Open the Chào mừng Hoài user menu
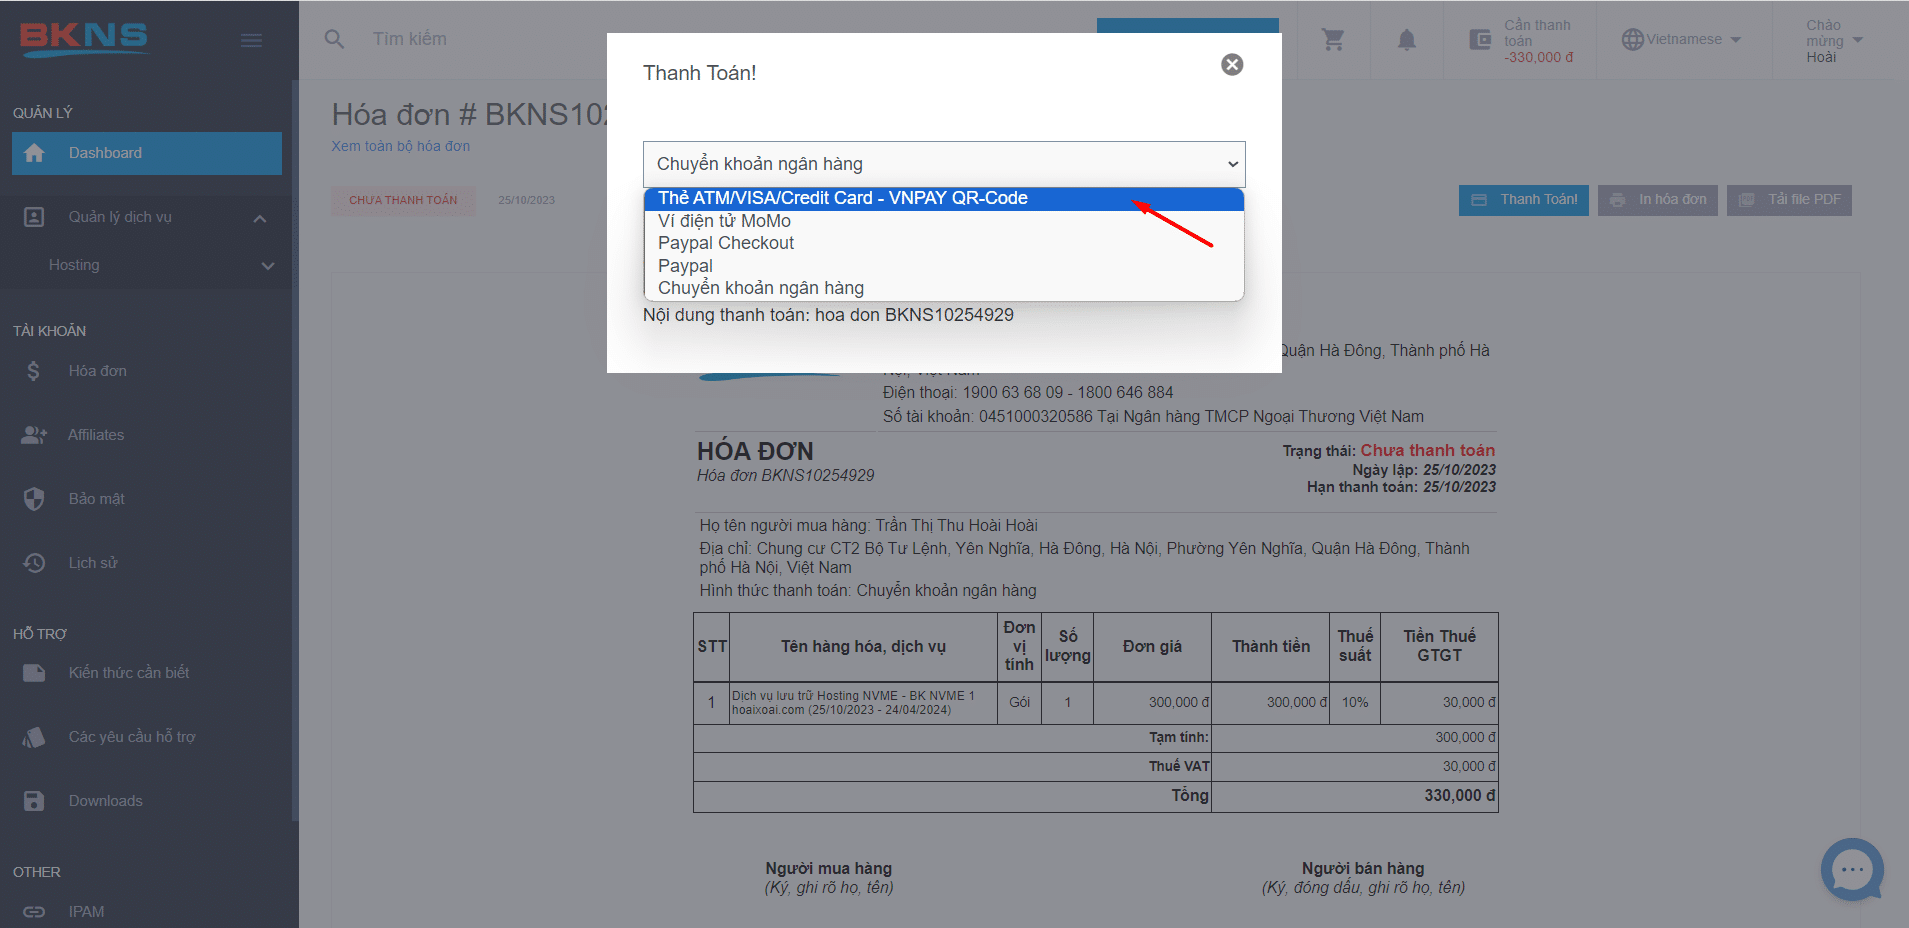 (x=1834, y=41)
